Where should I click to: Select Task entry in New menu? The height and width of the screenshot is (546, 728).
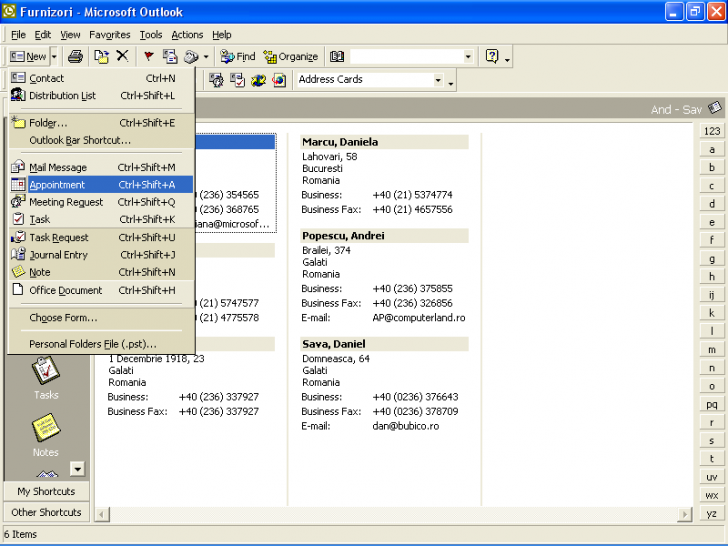101,219
